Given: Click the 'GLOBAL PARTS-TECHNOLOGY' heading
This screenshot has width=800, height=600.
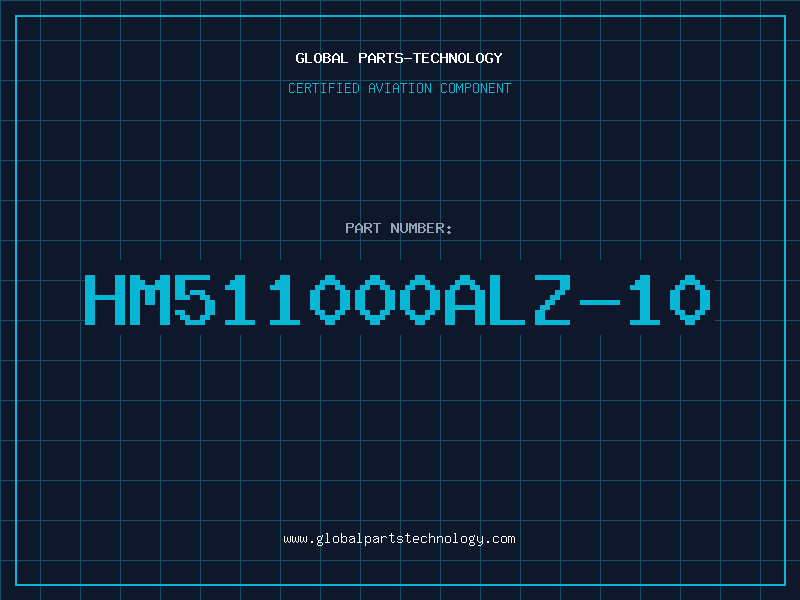Looking at the screenshot, I should 399,58.
